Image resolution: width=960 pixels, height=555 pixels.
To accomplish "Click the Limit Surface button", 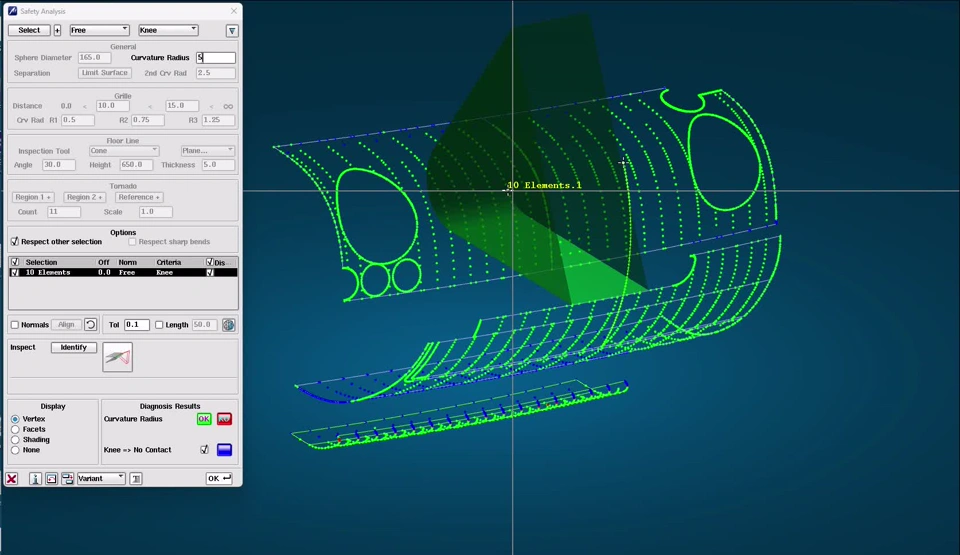I will pyautogui.click(x=105, y=73).
